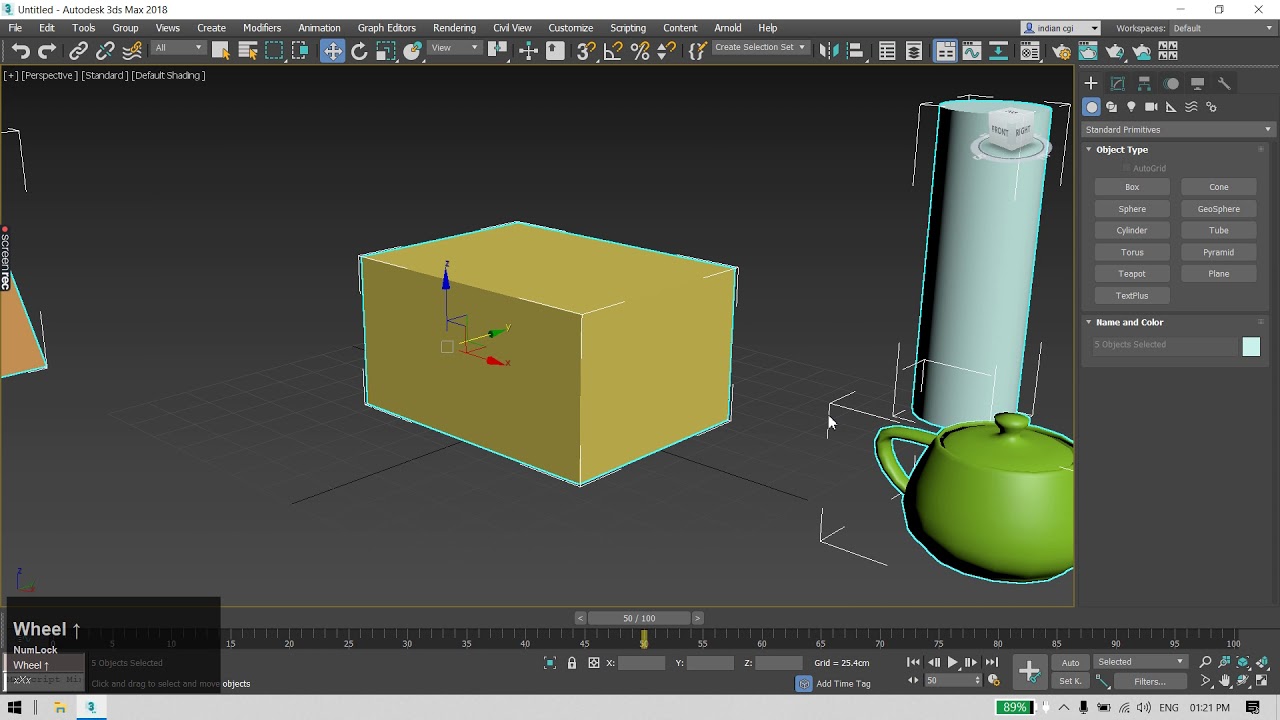
Task: Activate the Select and Move tool
Action: point(332,51)
